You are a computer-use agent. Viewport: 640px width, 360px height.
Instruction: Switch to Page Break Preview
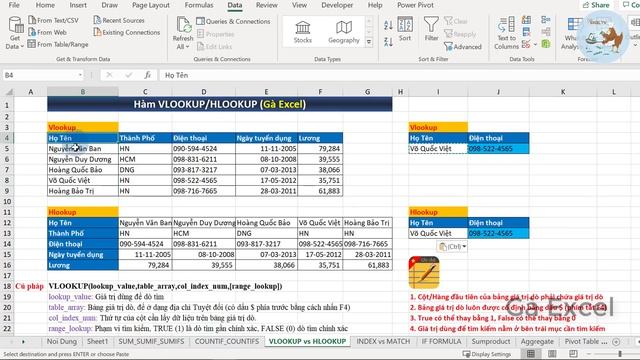click(573, 354)
